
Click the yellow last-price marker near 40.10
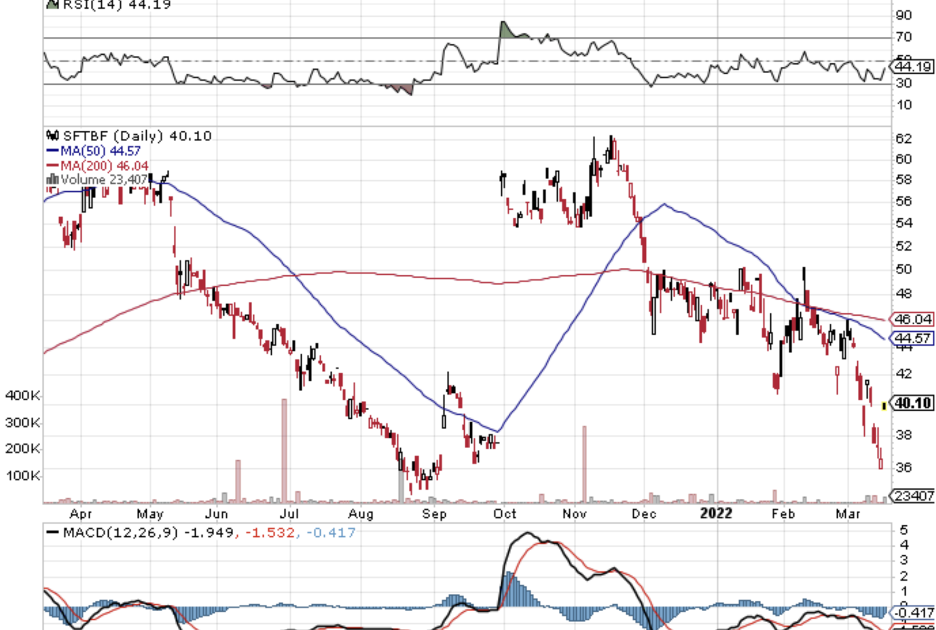[x=884, y=405]
